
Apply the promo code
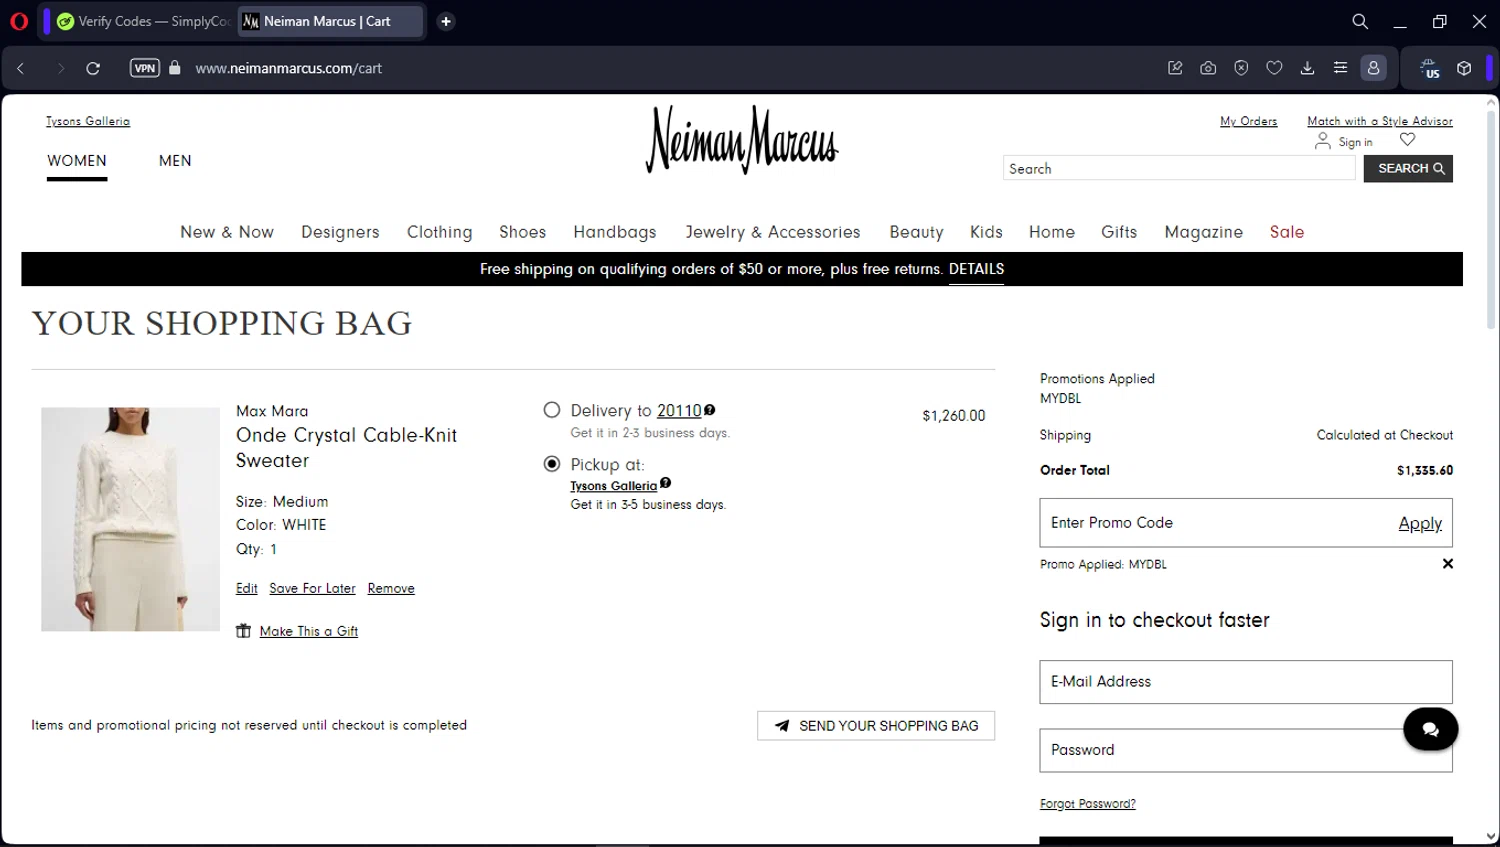(1420, 523)
